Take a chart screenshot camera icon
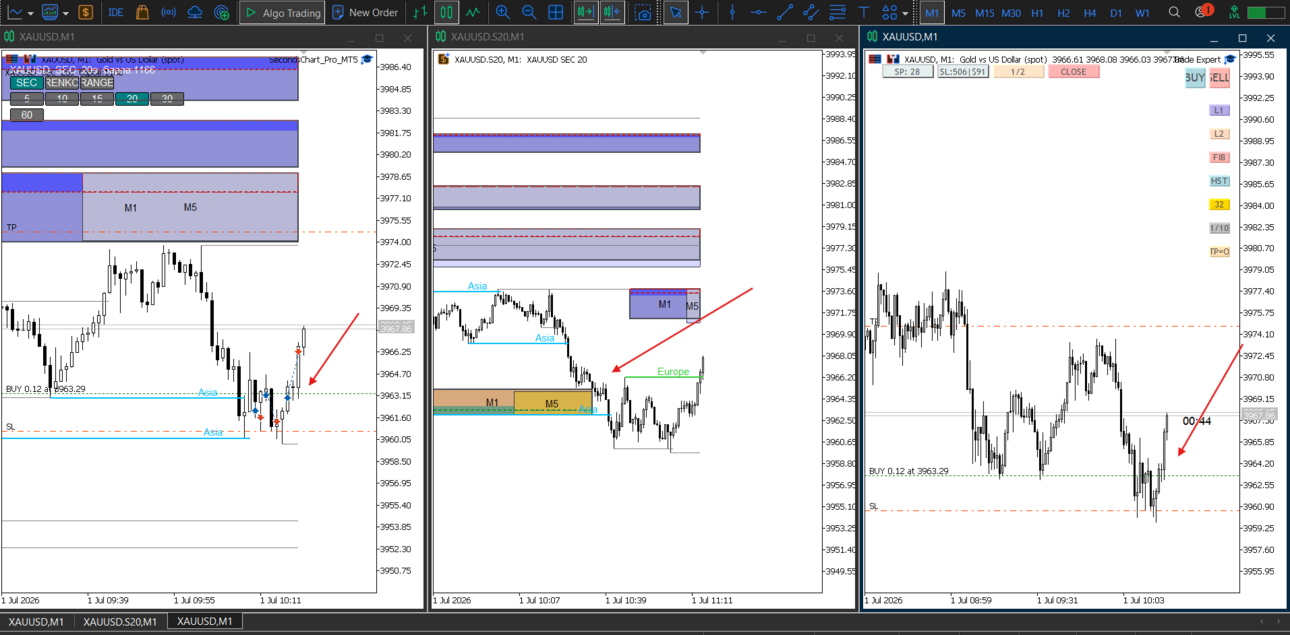Screen dimensions: 1290x635 tap(644, 13)
